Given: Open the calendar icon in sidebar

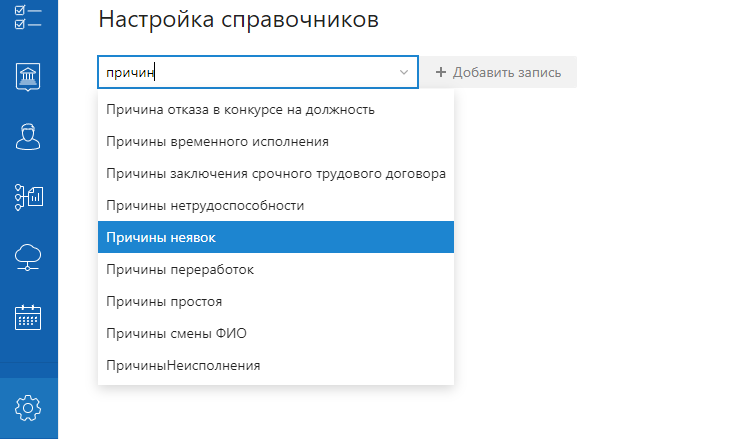Looking at the screenshot, I should [28, 318].
